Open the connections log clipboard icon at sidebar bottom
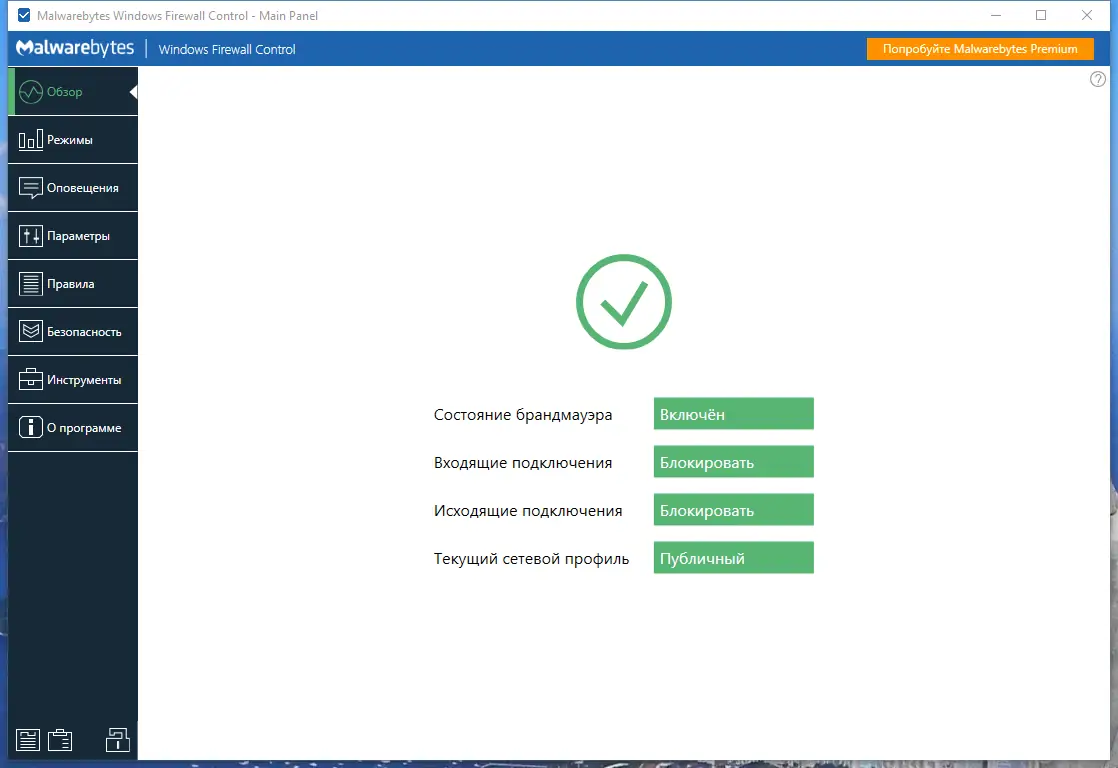The height and width of the screenshot is (768, 1118). pyautogui.click(x=60, y=739)
